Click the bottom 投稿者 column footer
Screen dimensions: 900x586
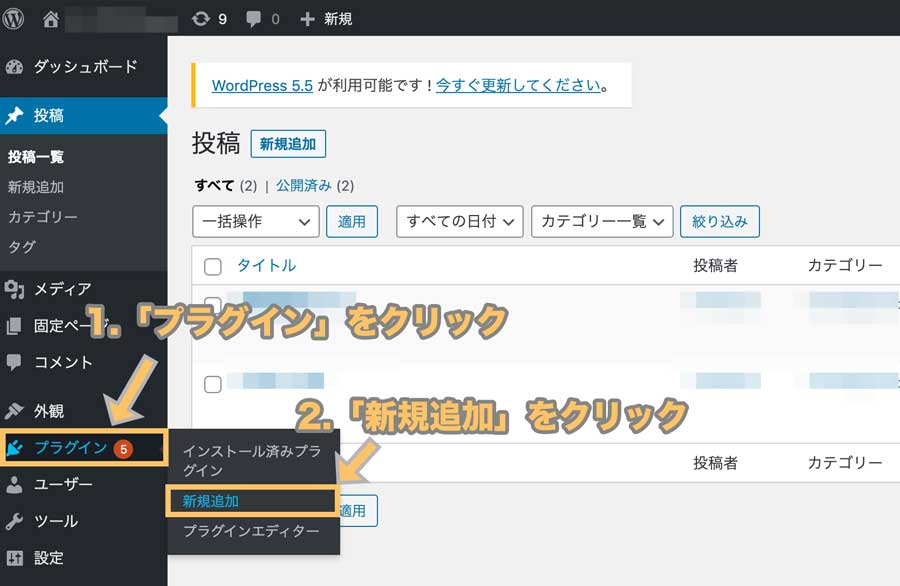pyautogui.click(x=715, y=463)
